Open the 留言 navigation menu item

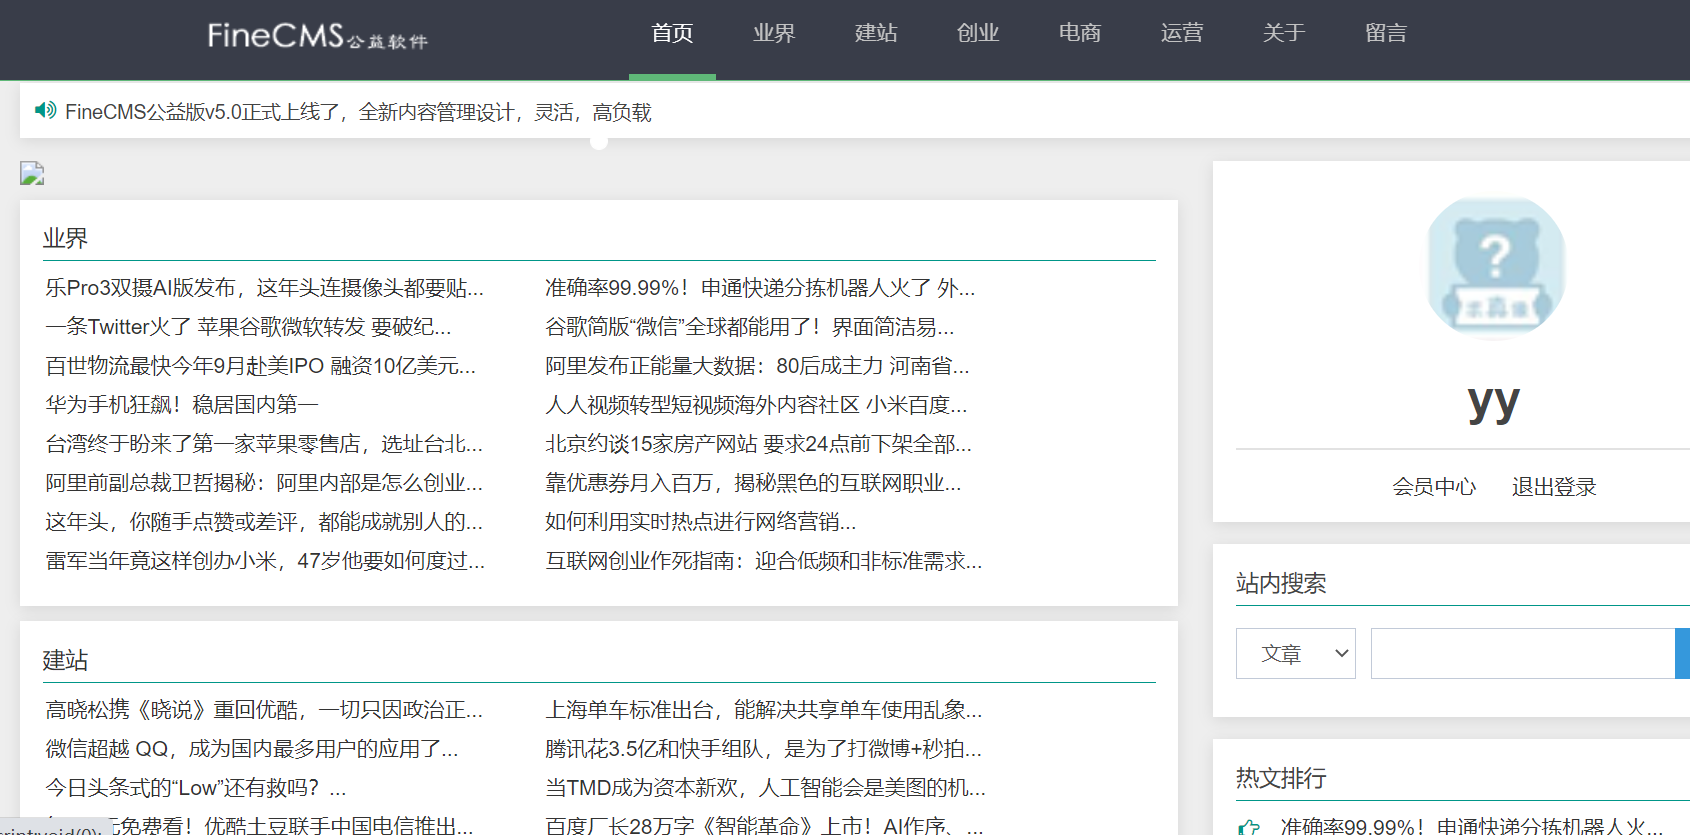(1386, 33)
